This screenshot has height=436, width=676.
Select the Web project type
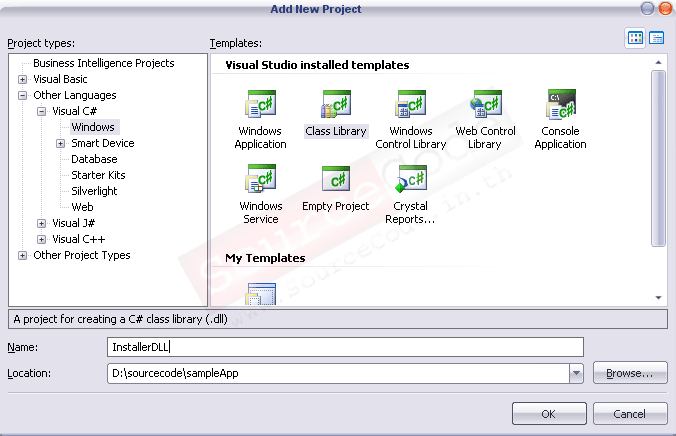pyautogui.click(x=82, y=207)
